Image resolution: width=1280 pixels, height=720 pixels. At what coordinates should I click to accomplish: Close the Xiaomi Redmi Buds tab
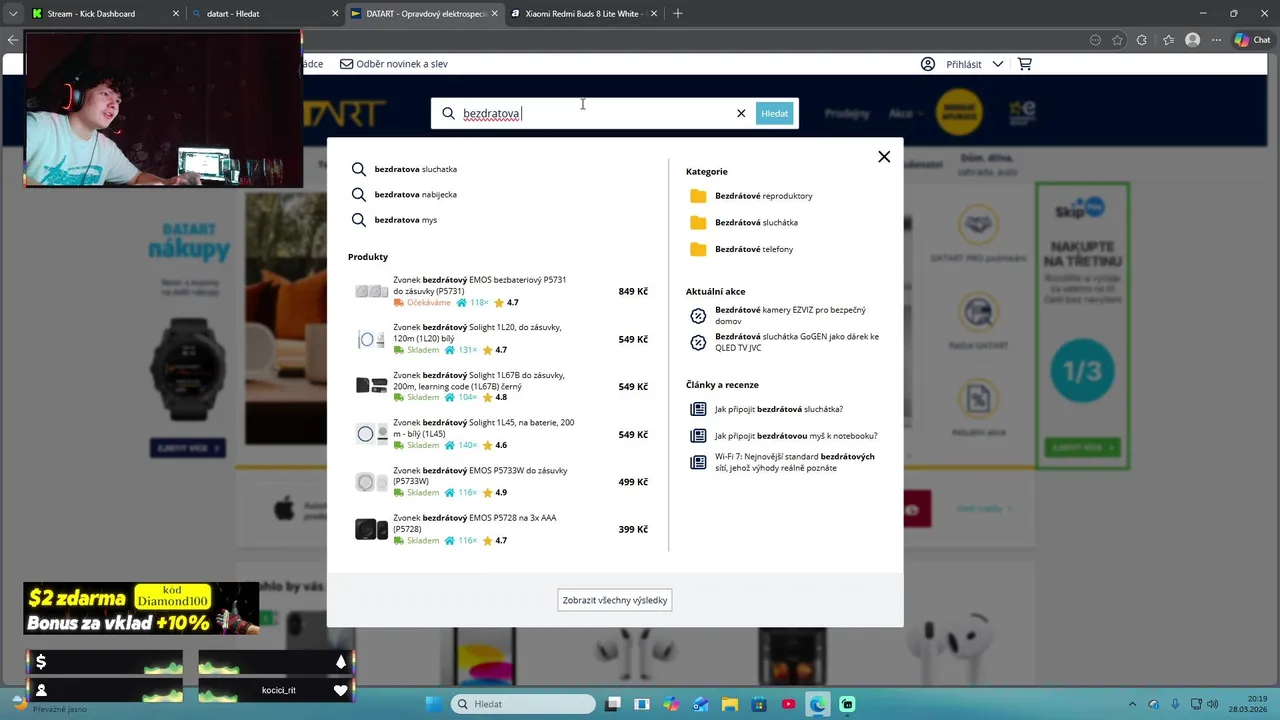click(x=654, y=14)
